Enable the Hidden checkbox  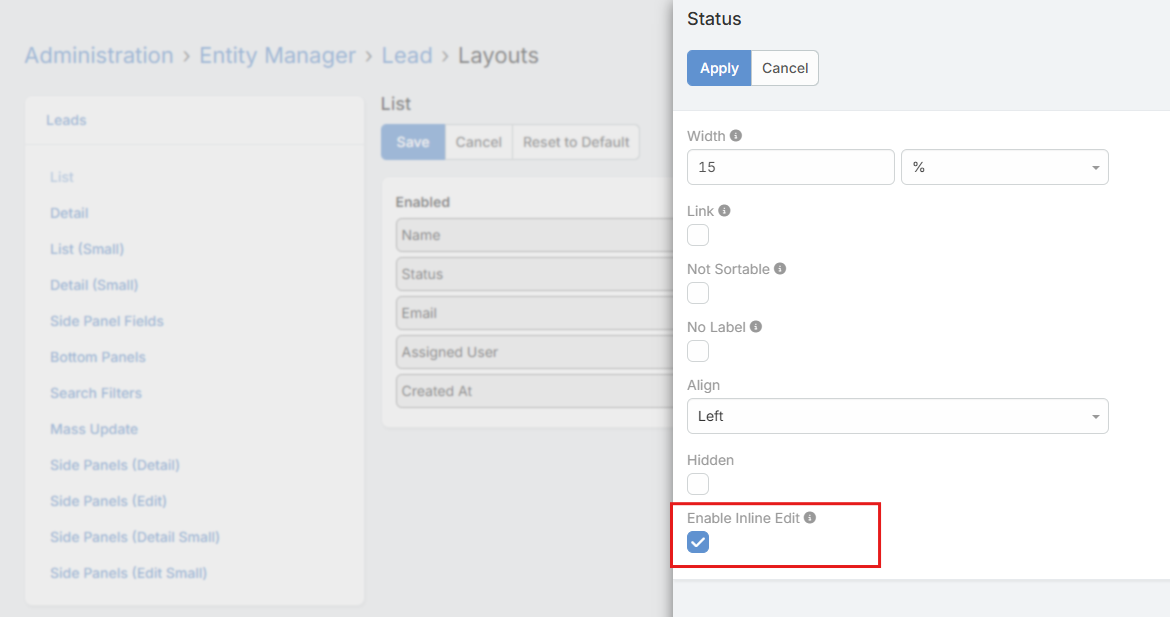point(697,483)
